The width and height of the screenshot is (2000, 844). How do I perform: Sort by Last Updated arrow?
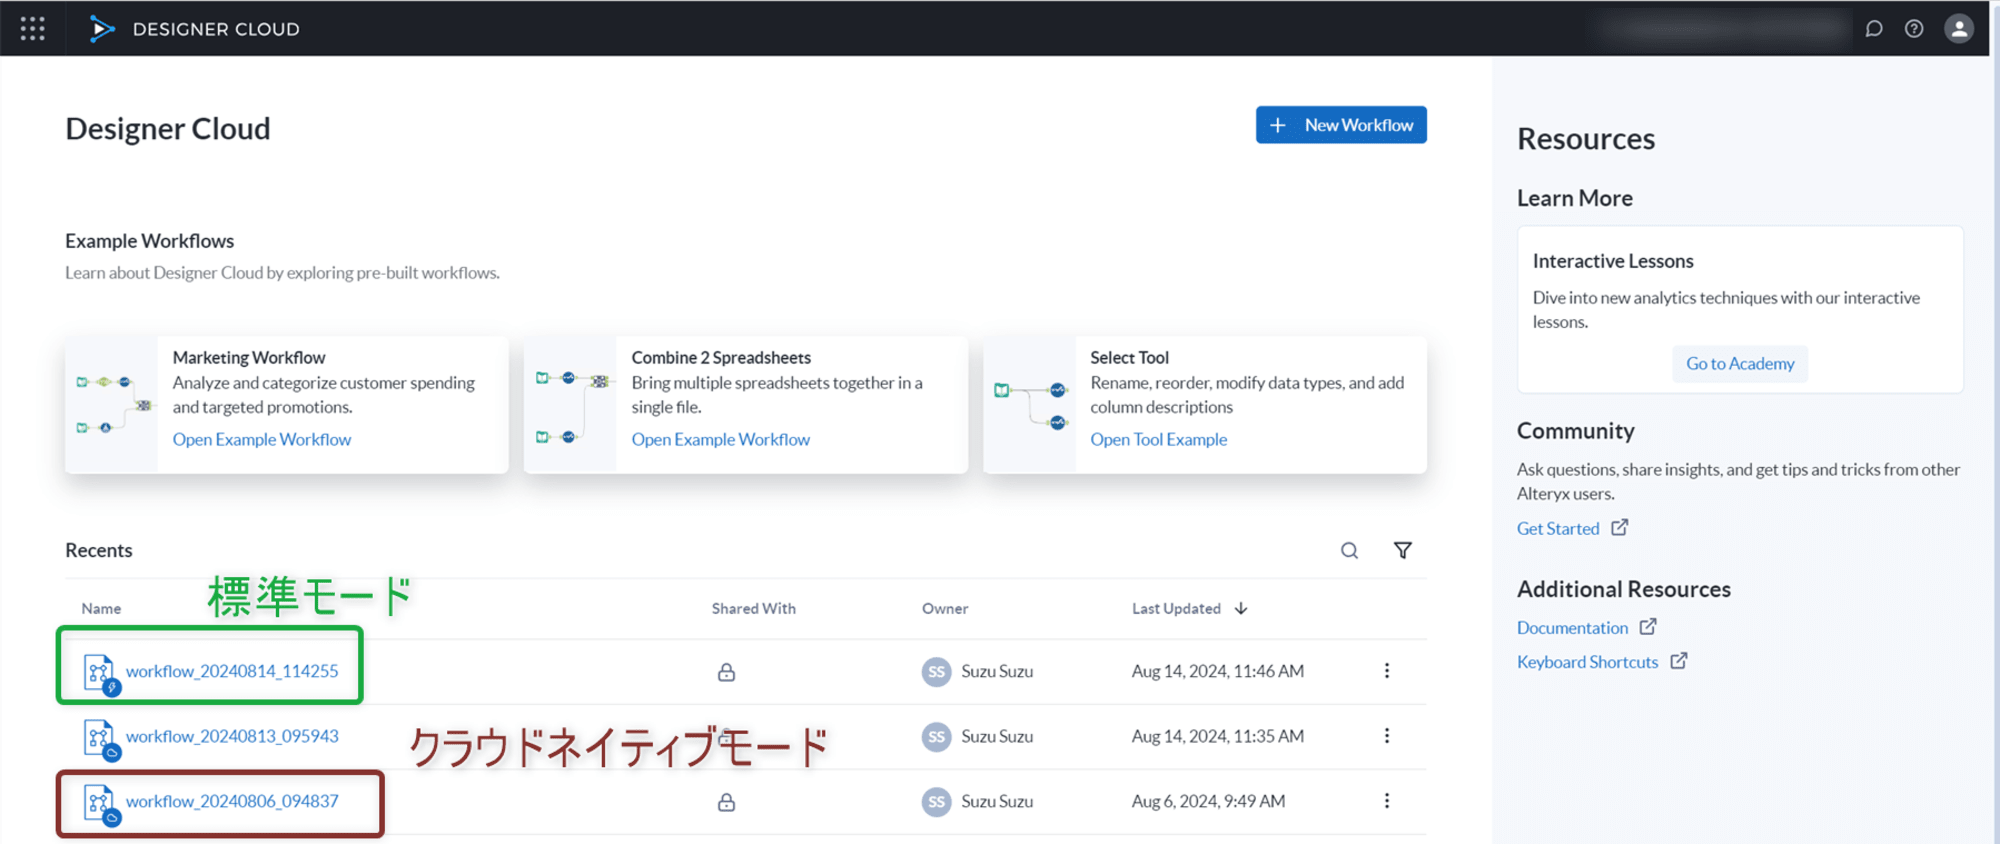click(1241, 608)
